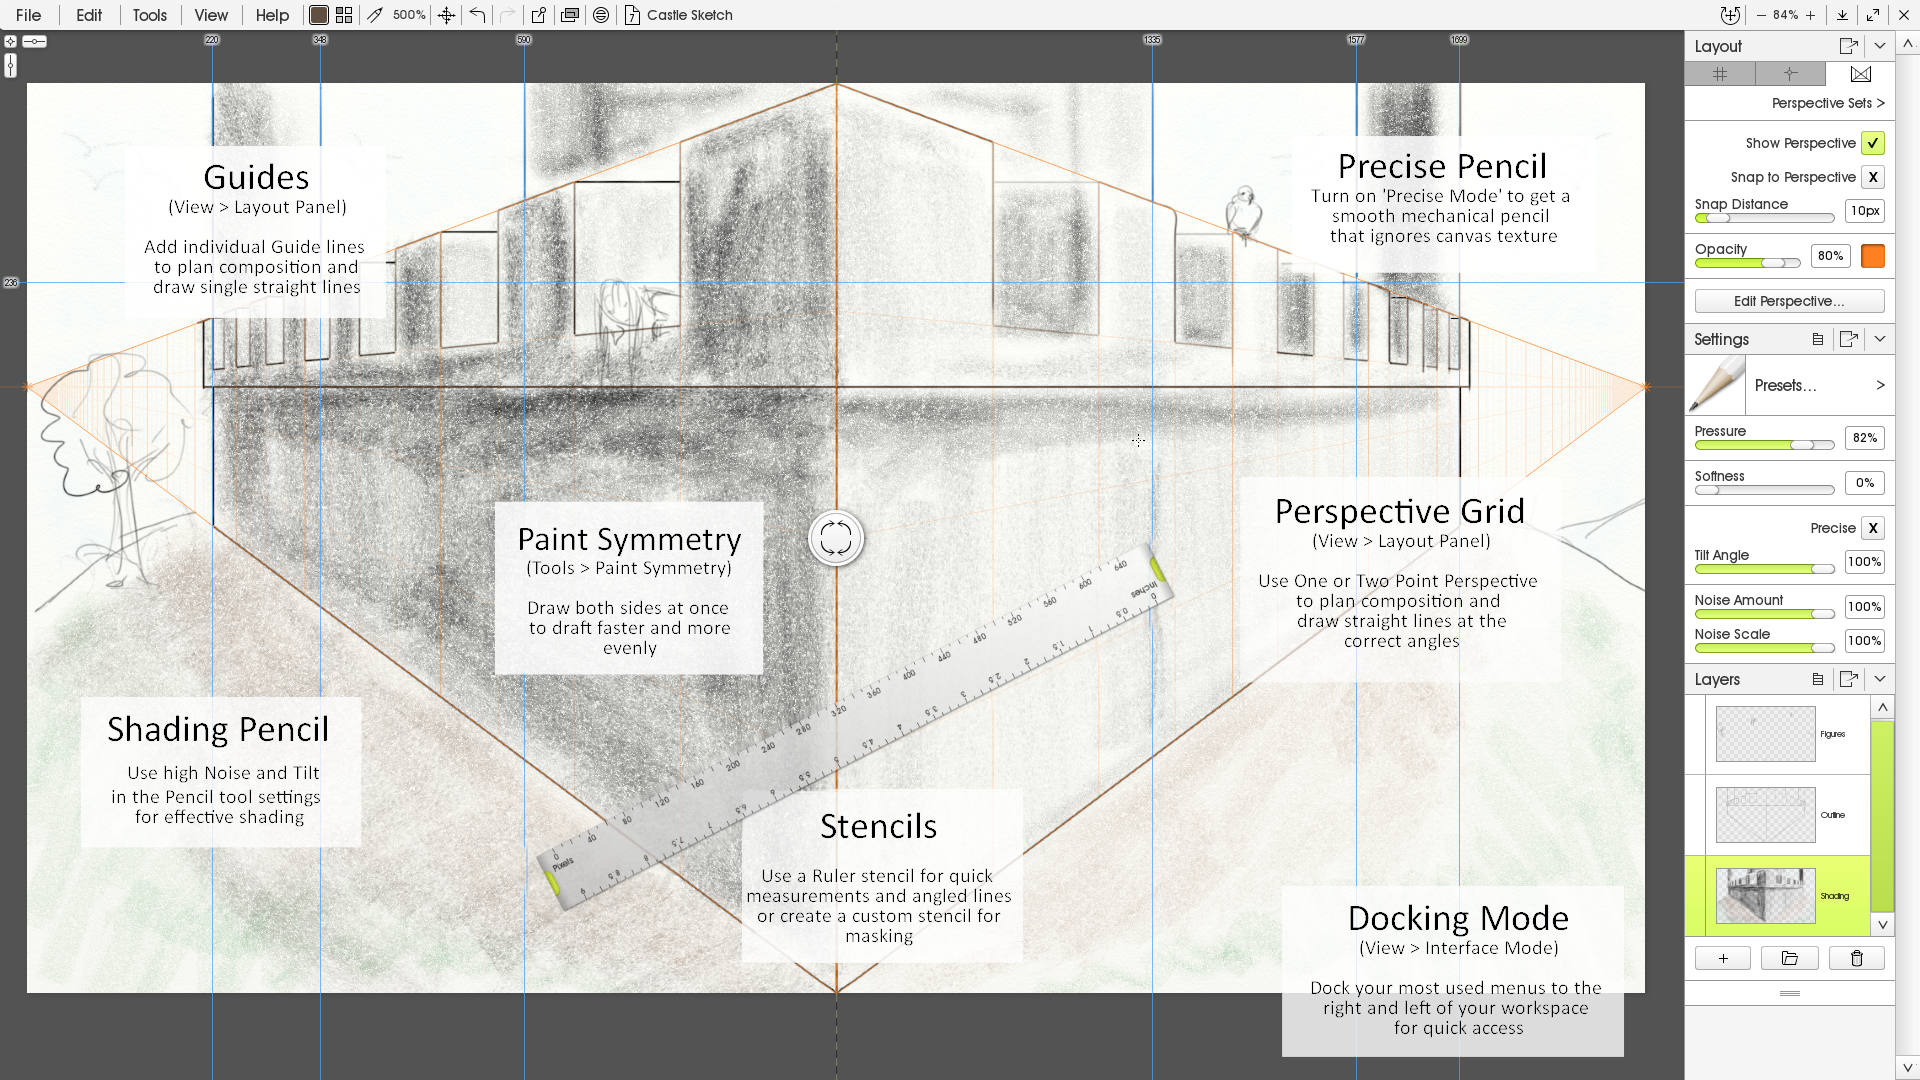Screen dimensions: 1920x1080
Task: Add a new layer with plus button
Action: click(x=1722, y=958)
